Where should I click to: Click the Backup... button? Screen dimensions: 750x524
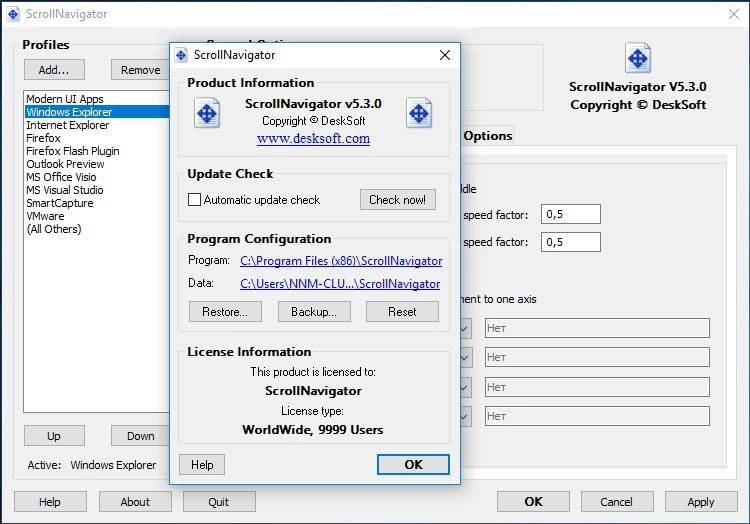pos(314,312)
